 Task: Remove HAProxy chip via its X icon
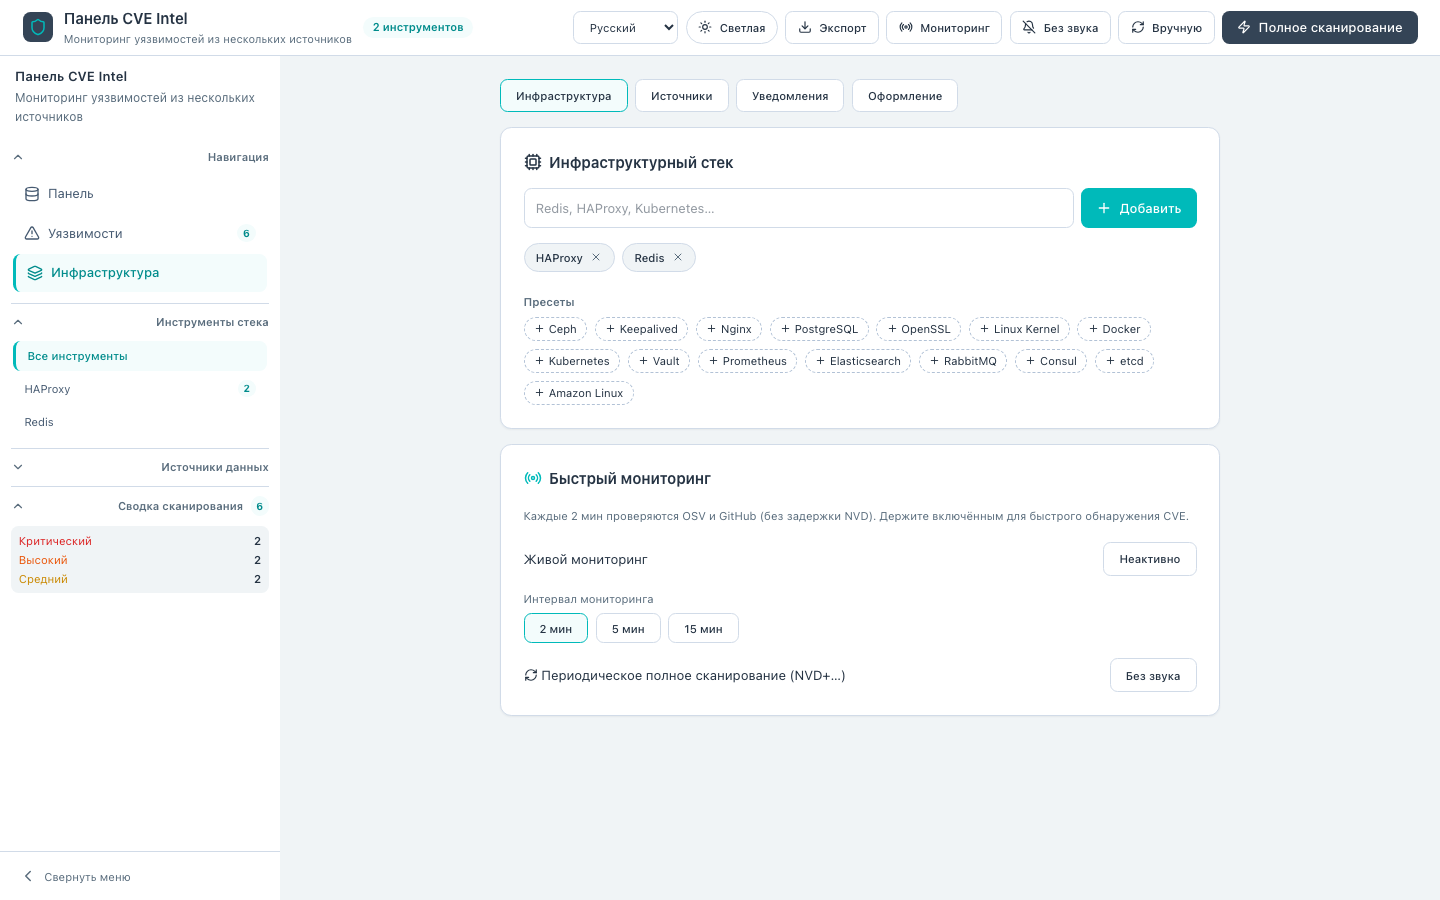pos(596,257)
